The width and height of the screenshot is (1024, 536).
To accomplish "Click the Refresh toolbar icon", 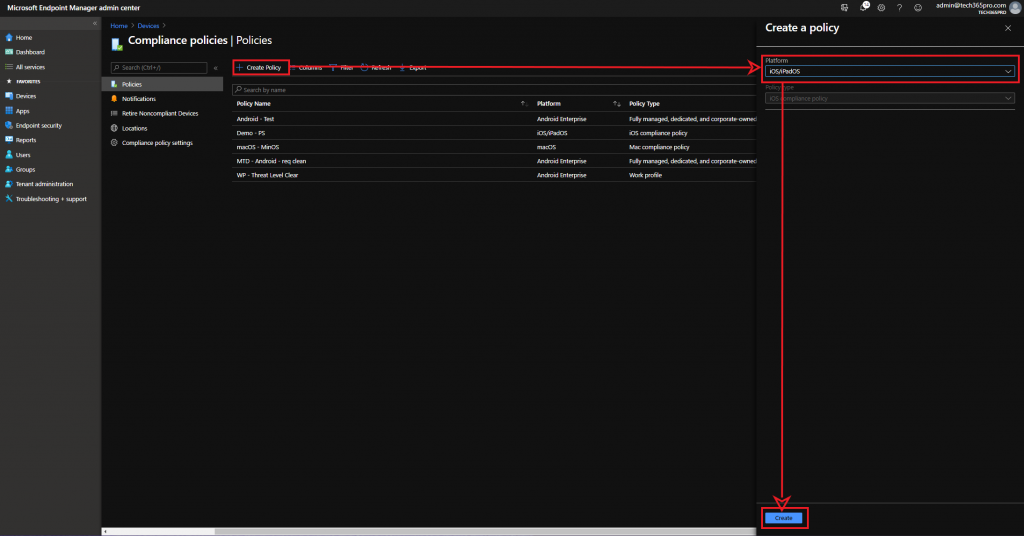I will point(365,67).
